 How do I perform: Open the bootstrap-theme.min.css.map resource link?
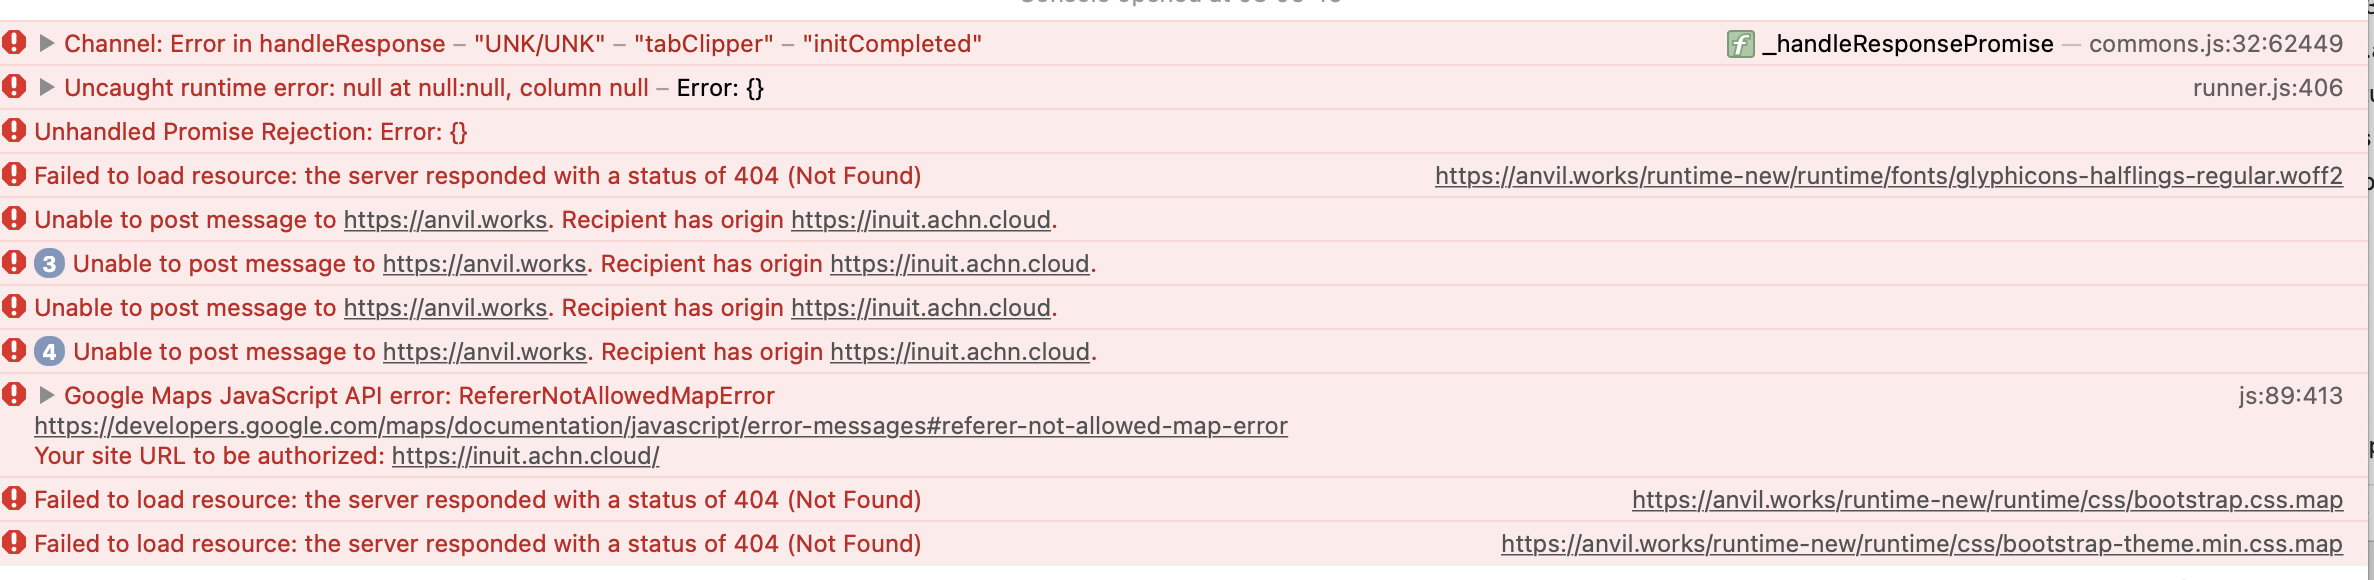click(1922, 544)
